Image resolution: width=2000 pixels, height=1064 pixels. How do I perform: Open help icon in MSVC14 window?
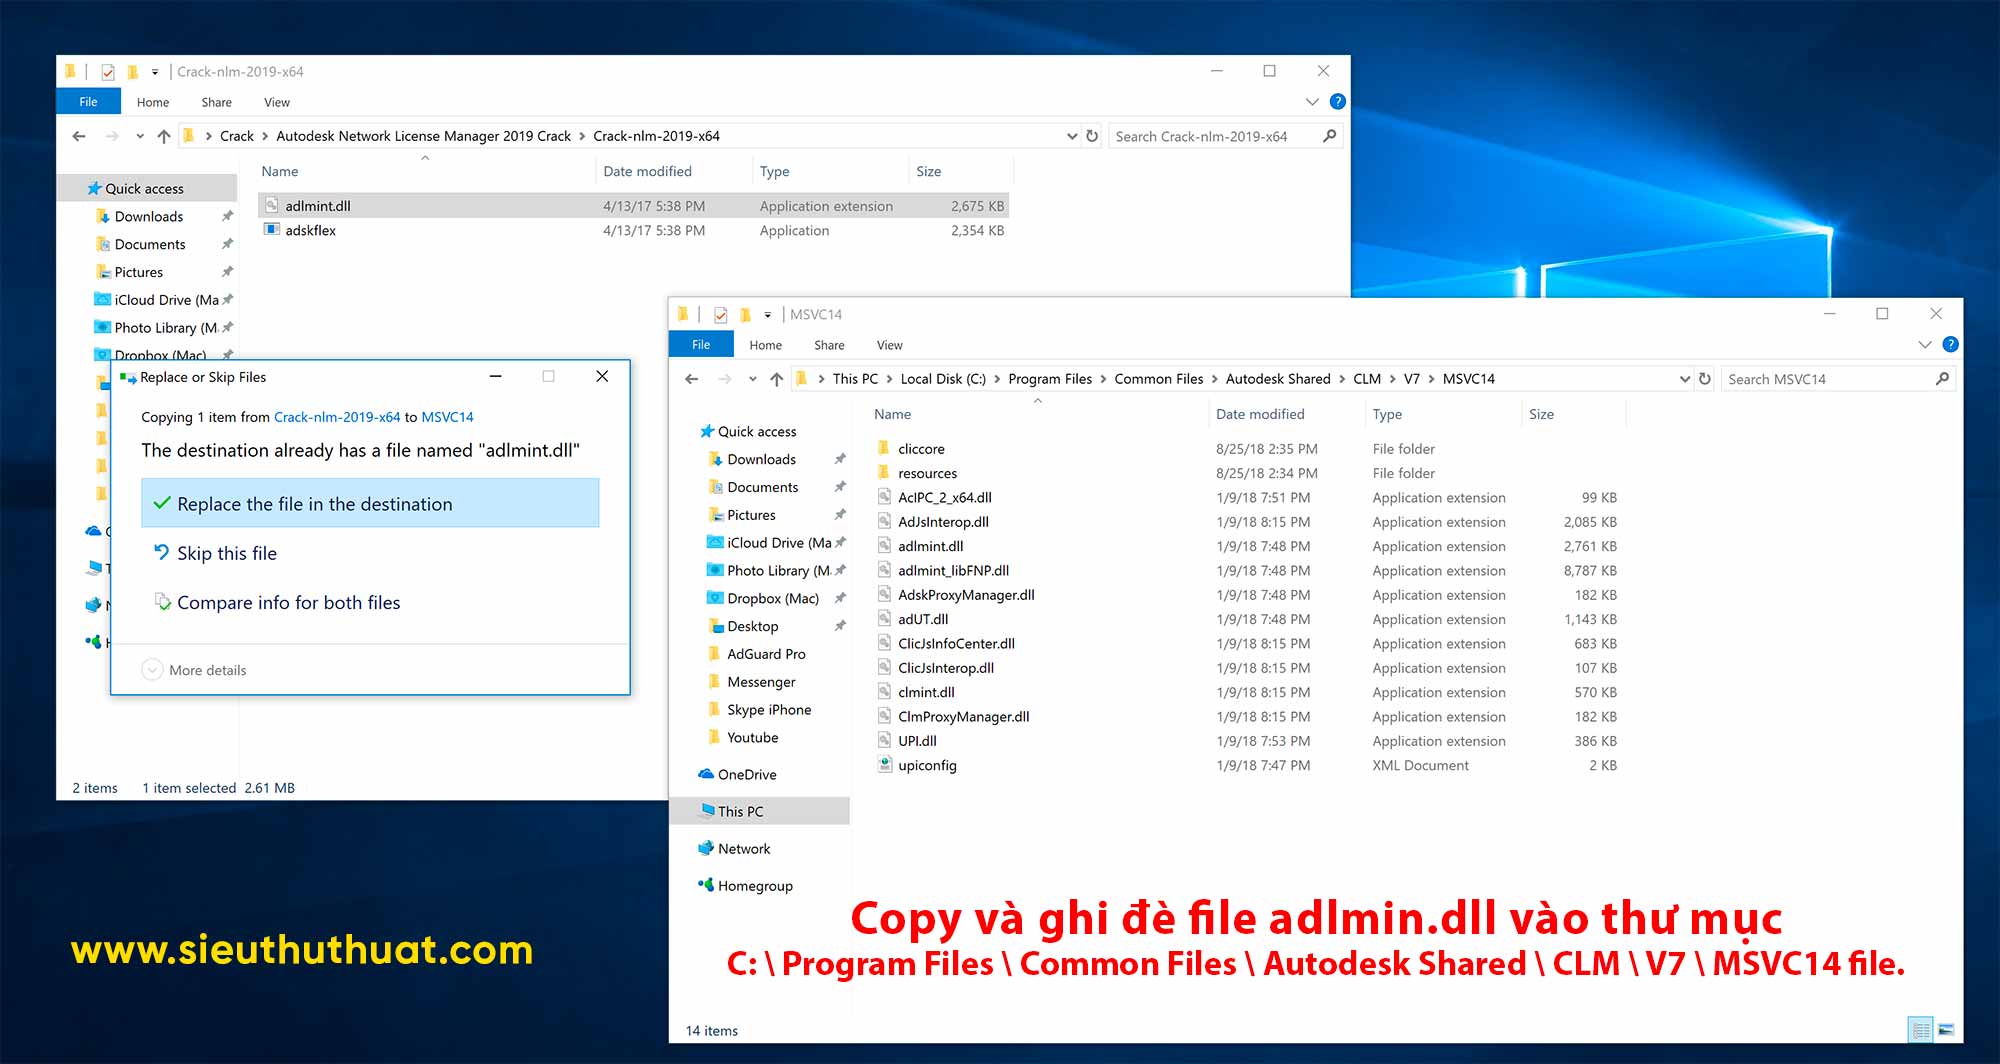click(x=1950, y=345)
